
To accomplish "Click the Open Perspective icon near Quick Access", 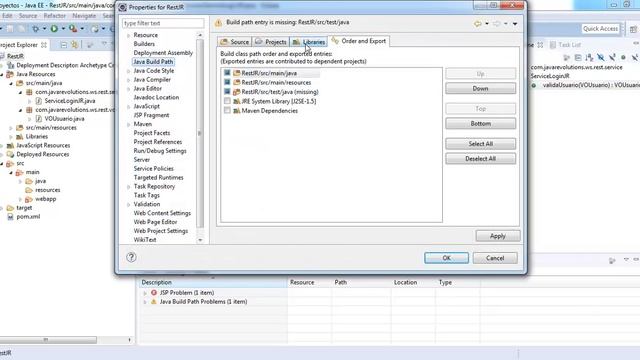I will point(633,29).
